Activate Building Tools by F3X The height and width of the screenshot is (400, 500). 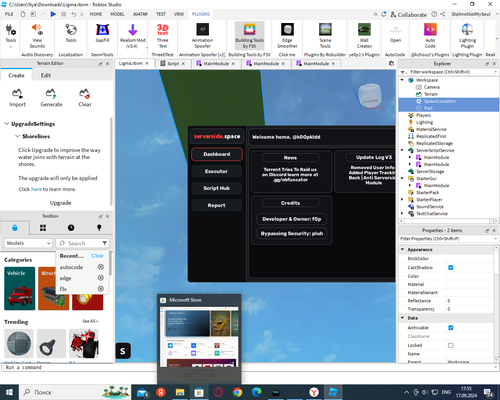click(x=250, y=36)
